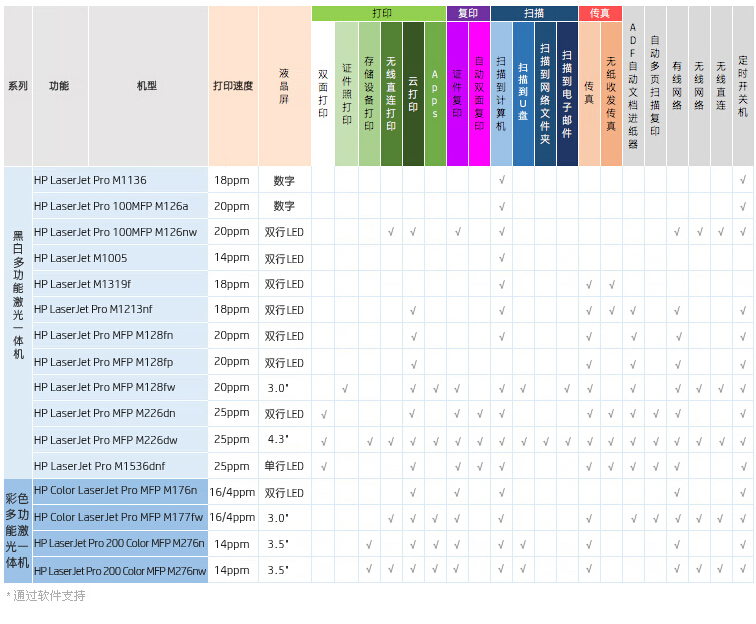Click the 单行LED screen value for M1536dnf
756x624 pixels.
284,466
